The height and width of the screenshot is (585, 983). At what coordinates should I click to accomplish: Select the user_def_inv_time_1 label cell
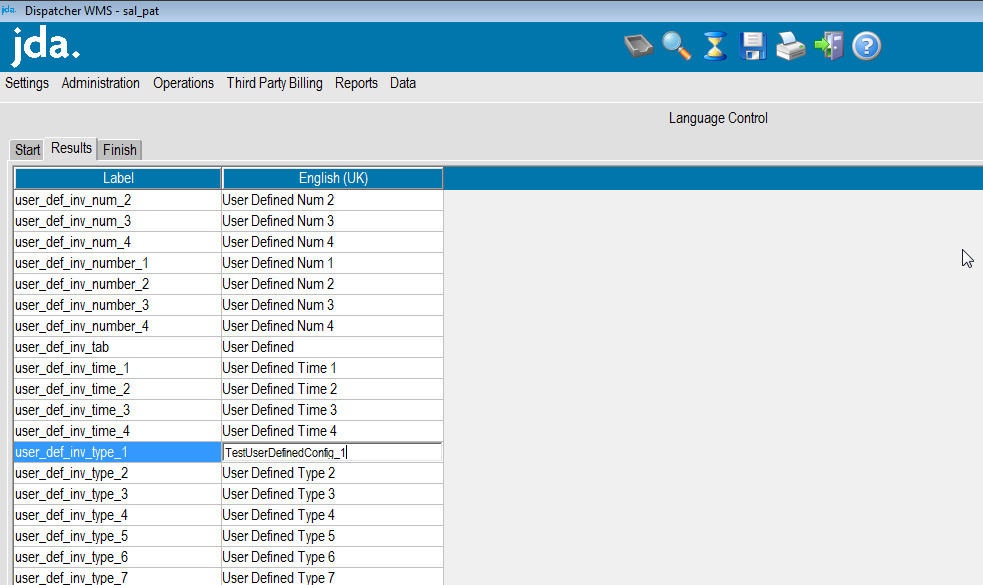click(x=117, y=368)
